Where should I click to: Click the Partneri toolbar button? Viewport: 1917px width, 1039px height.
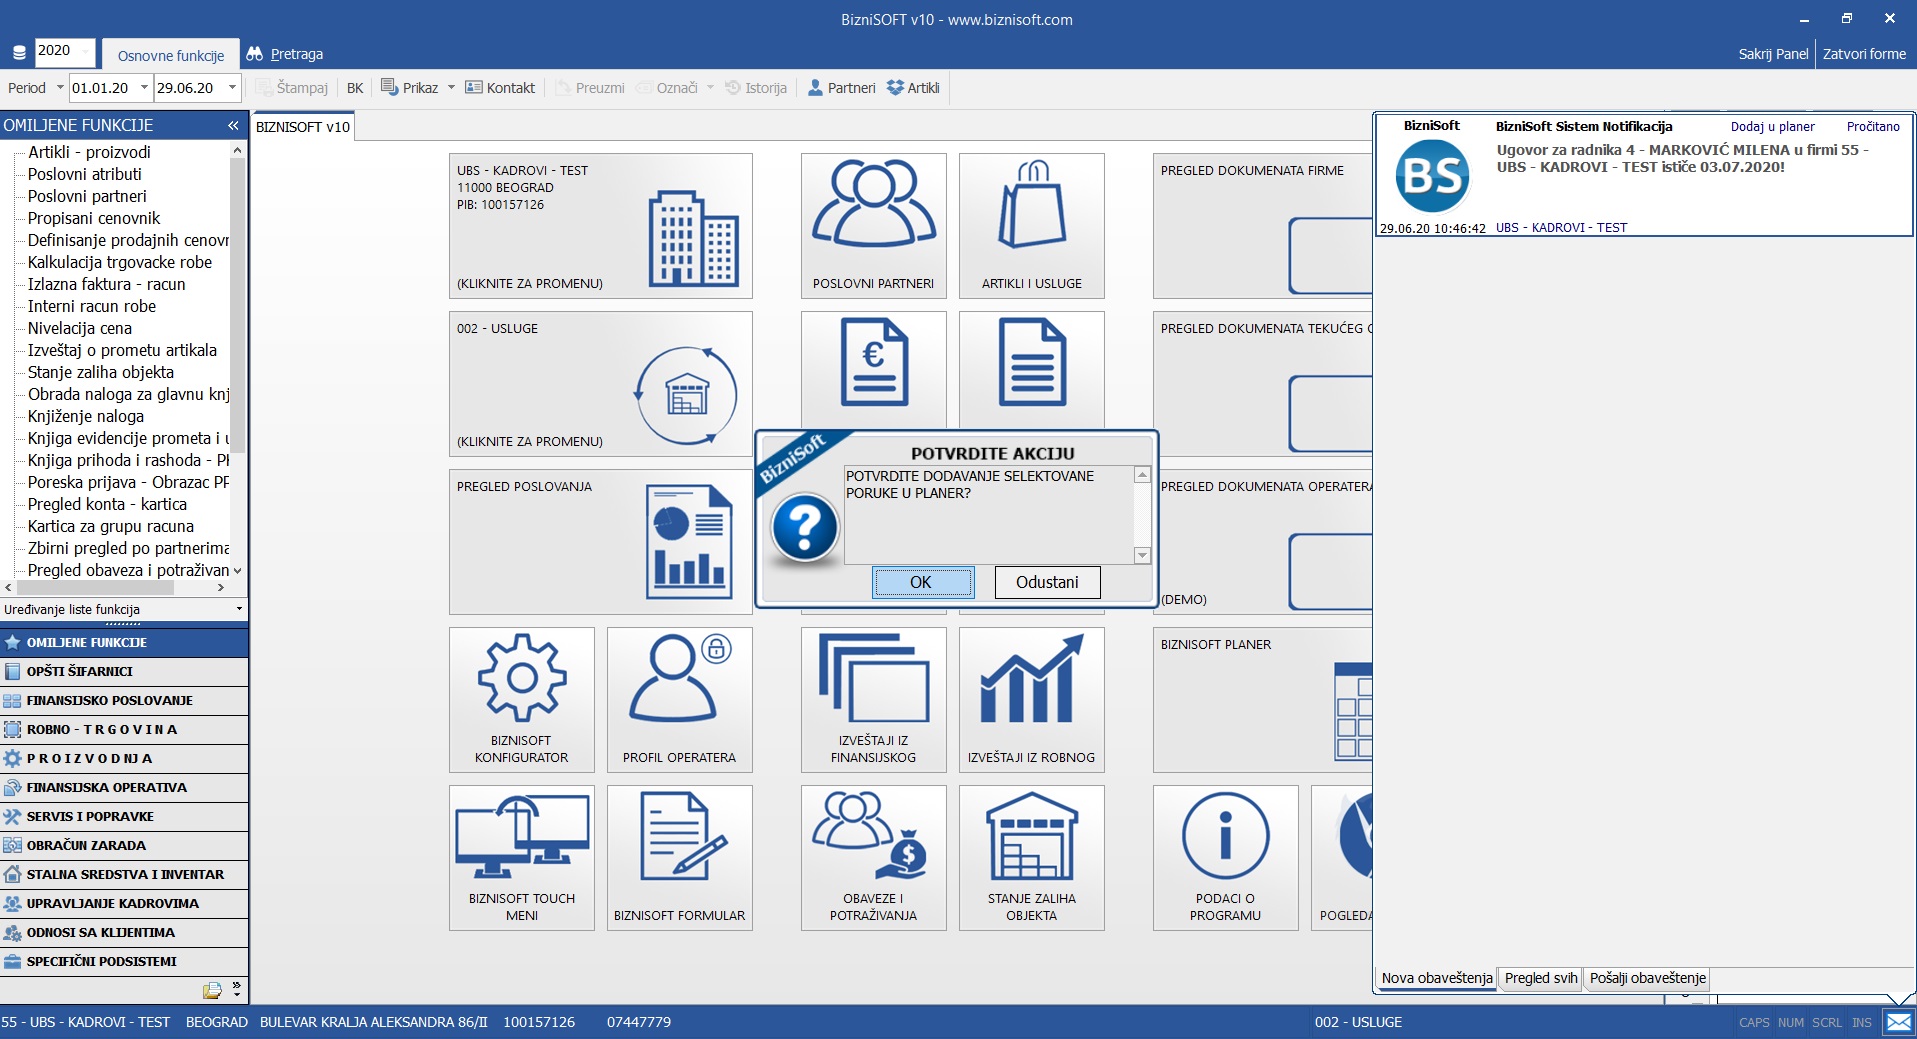(x=841, y=88)
